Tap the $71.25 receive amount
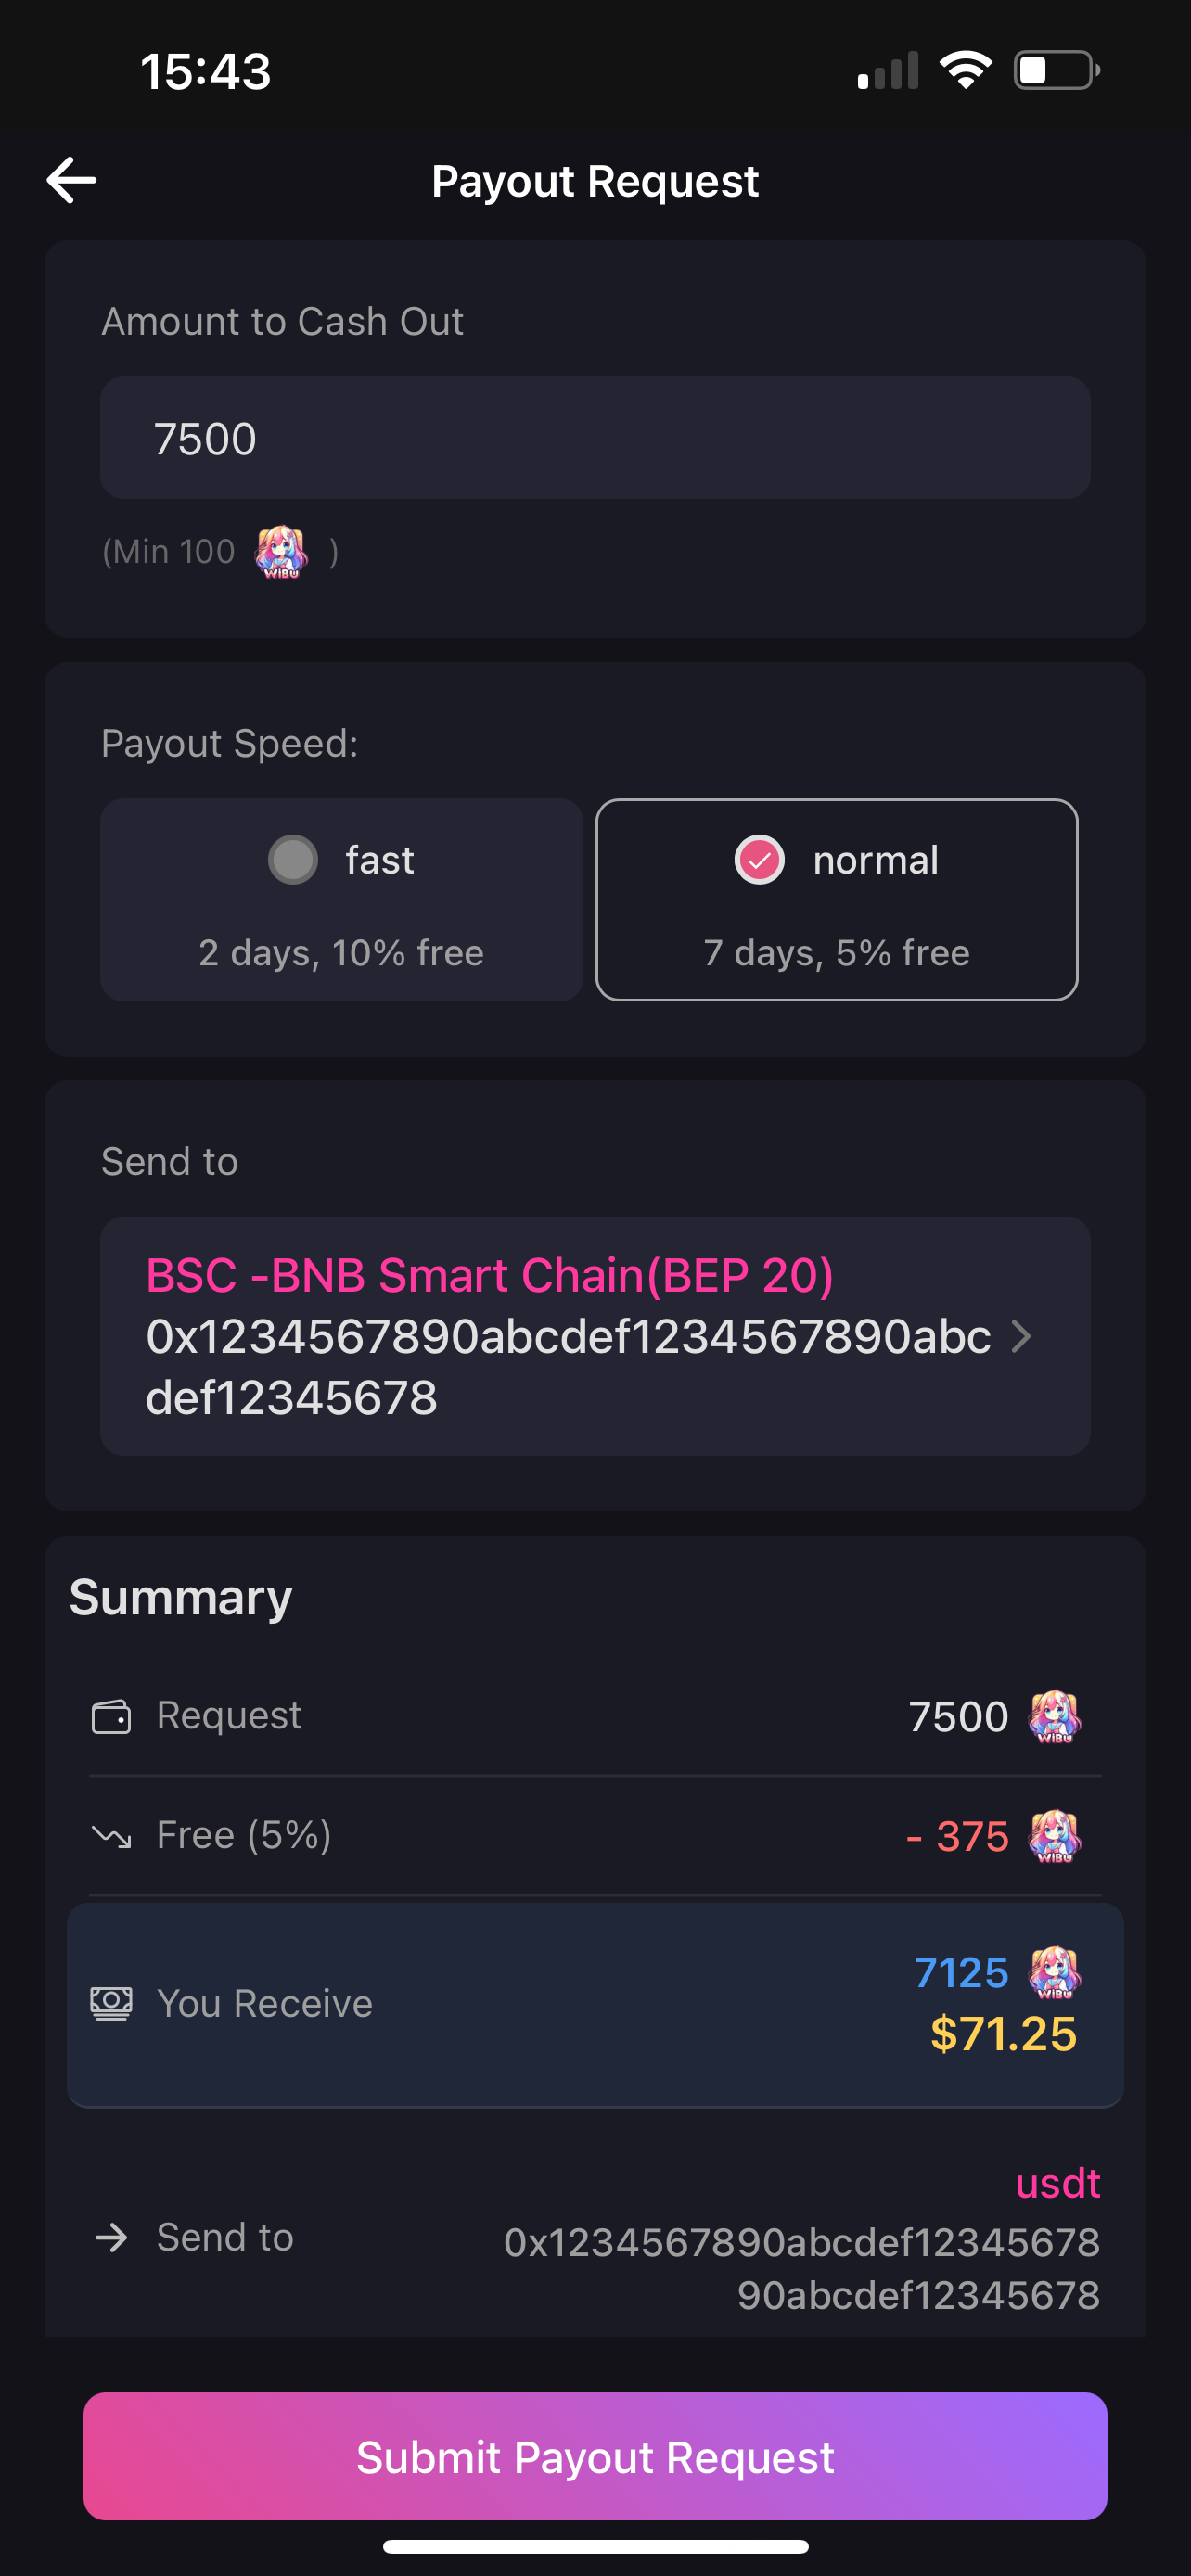Image resolution: width=1191 pixels, height=2576 pixels. 1003,2034
